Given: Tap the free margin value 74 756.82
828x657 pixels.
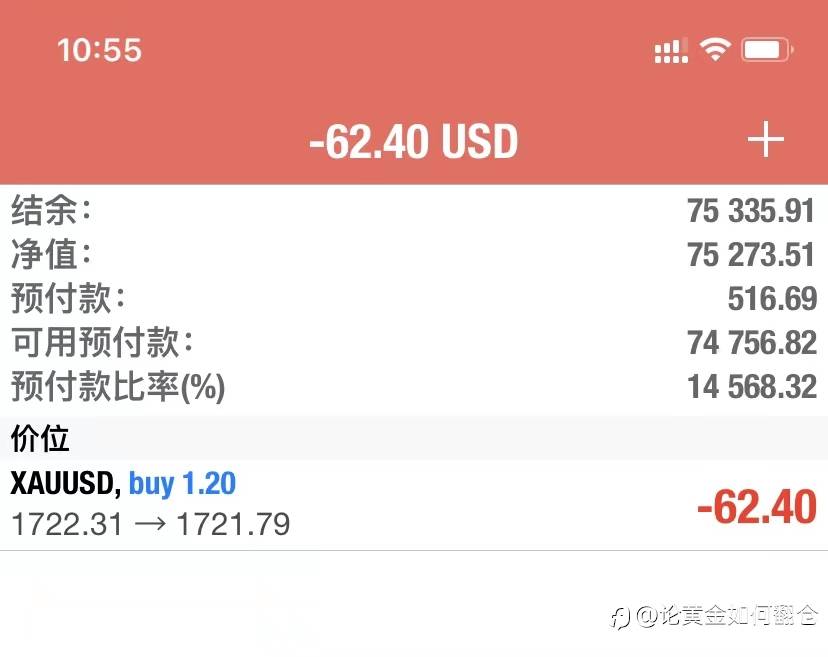Looking at the screenshot, I should pos(751,343).
